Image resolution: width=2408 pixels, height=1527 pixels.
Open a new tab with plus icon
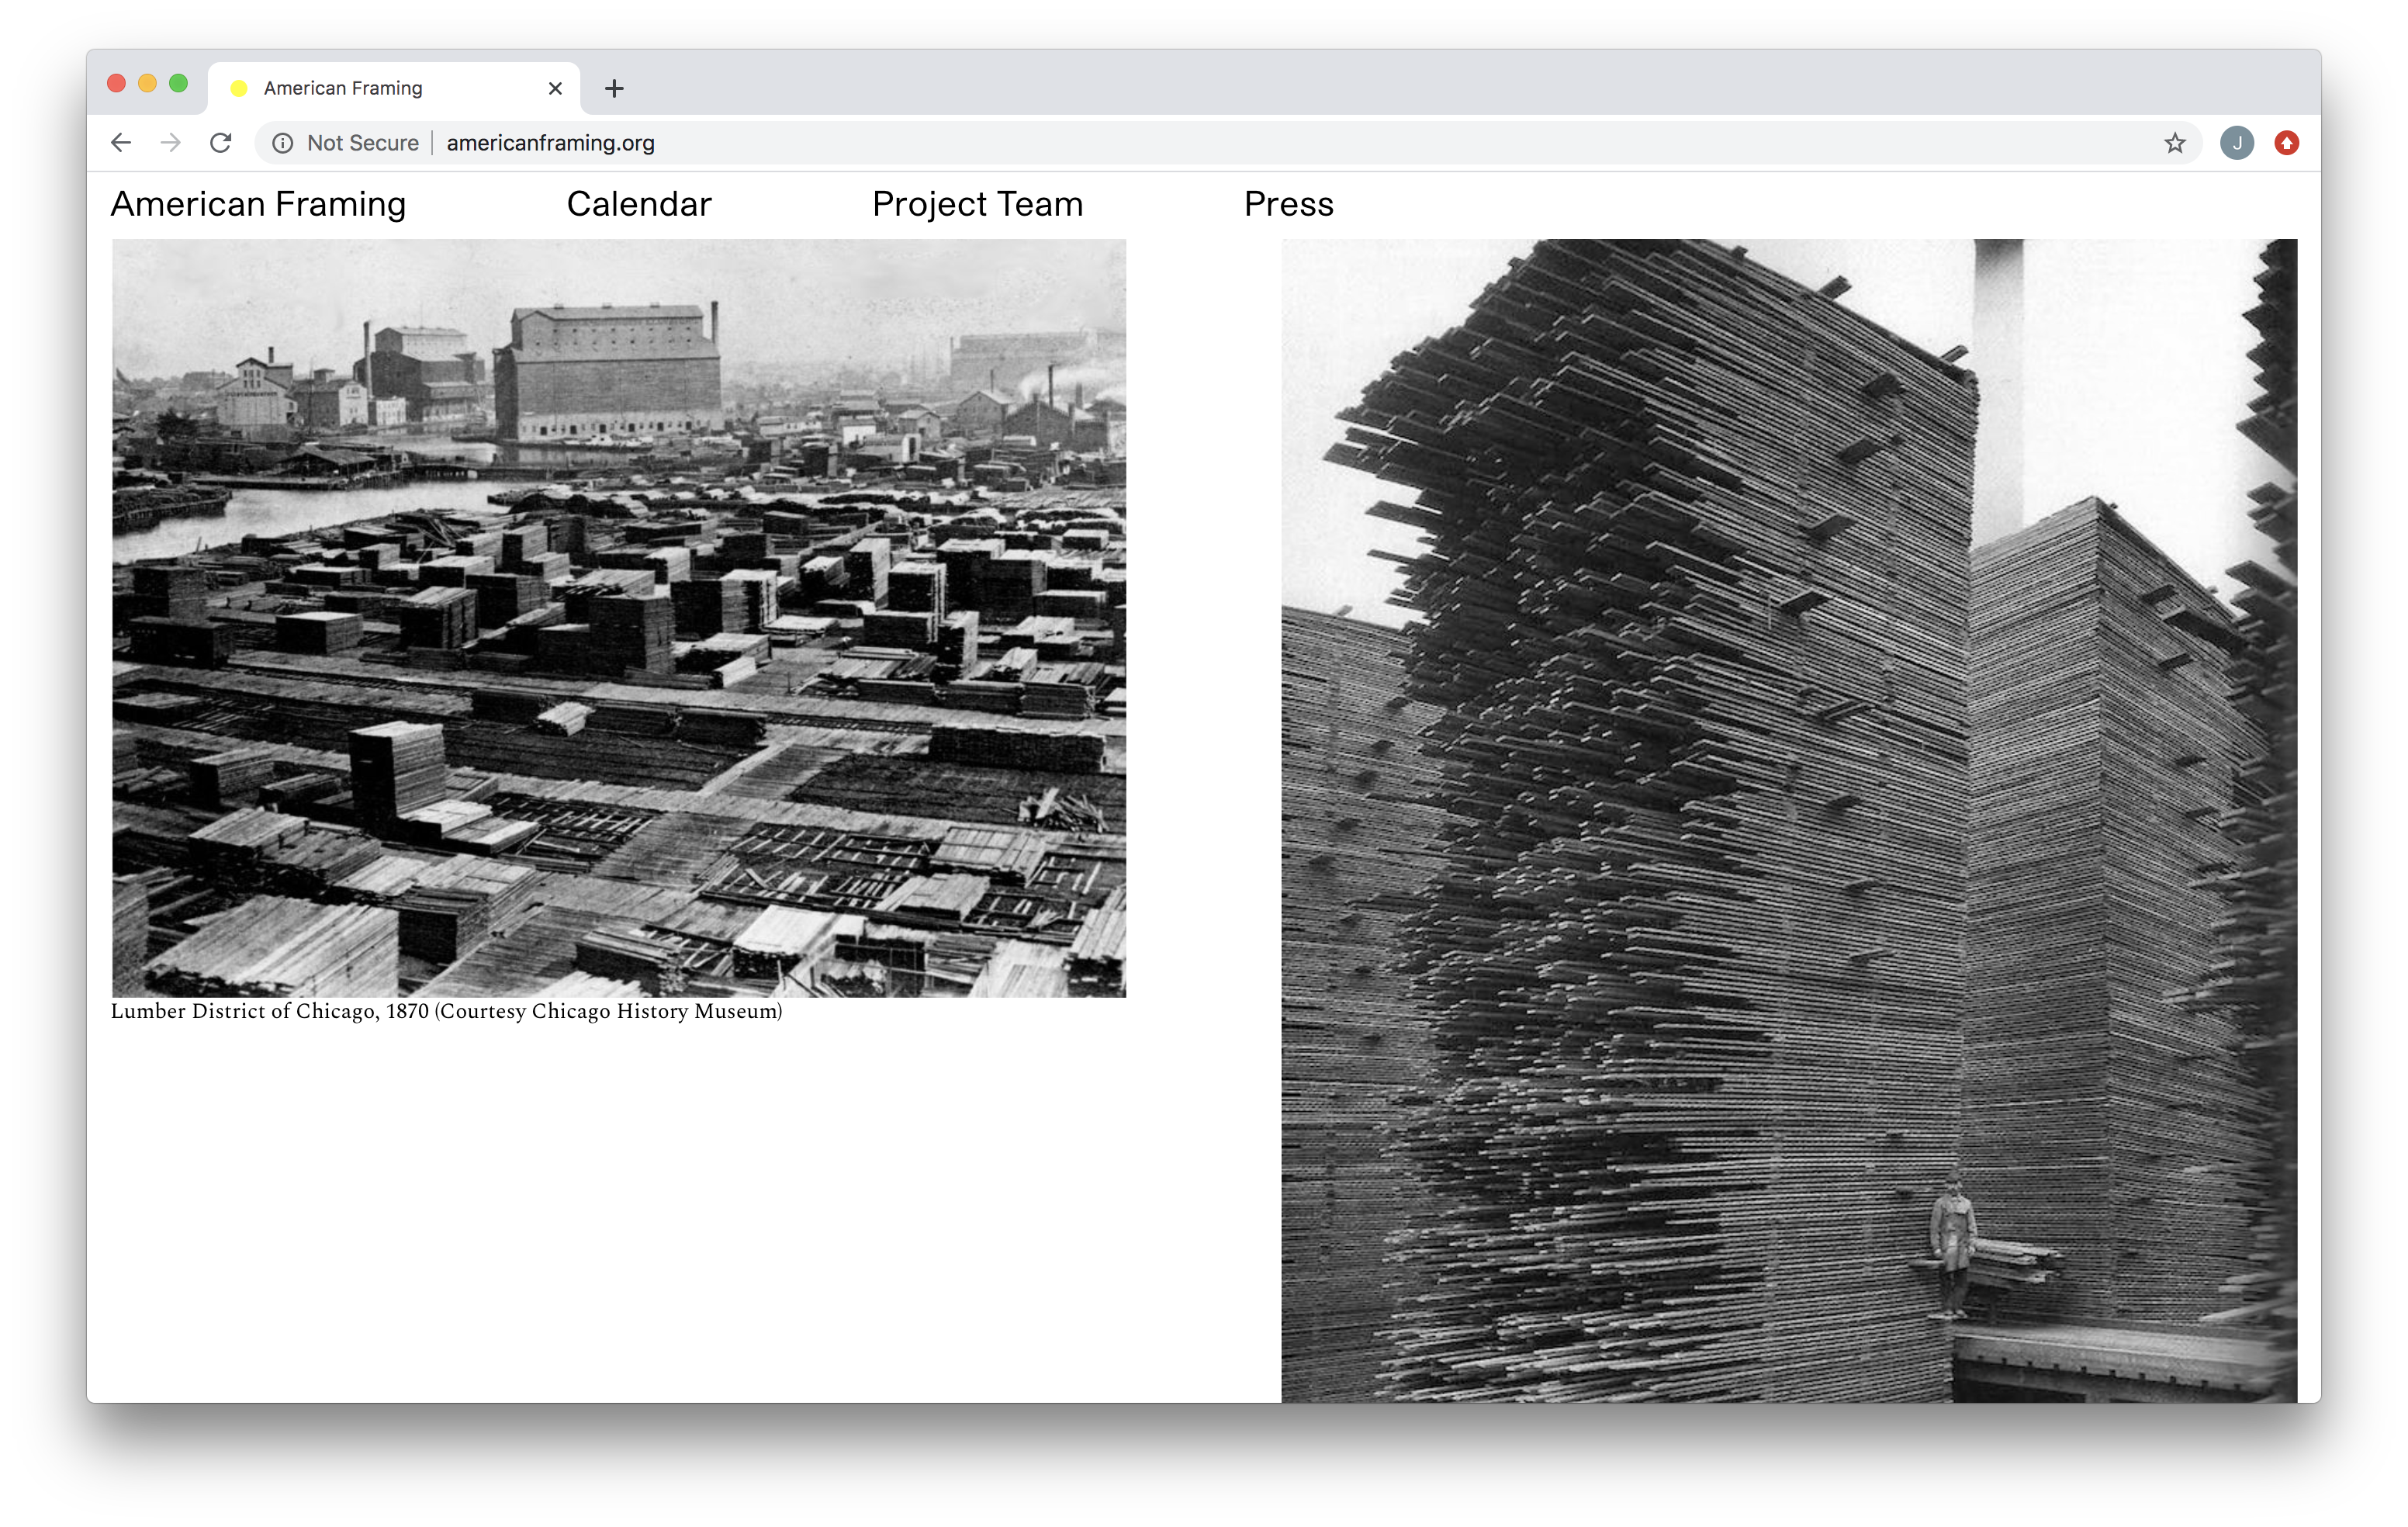coord(614,89)
